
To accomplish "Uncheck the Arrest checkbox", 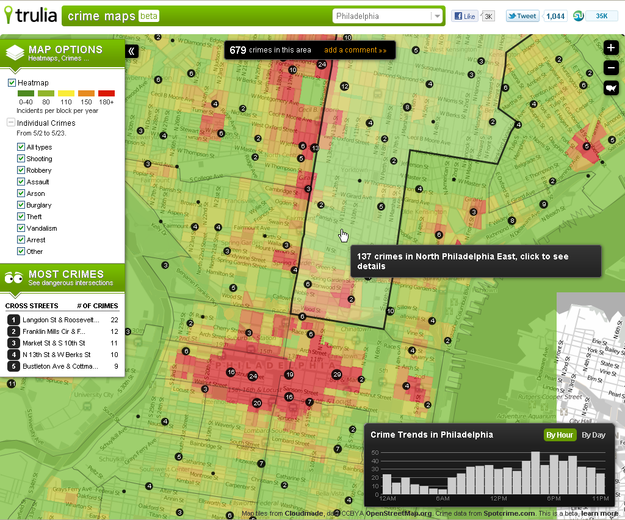I will tap(21, 239).
